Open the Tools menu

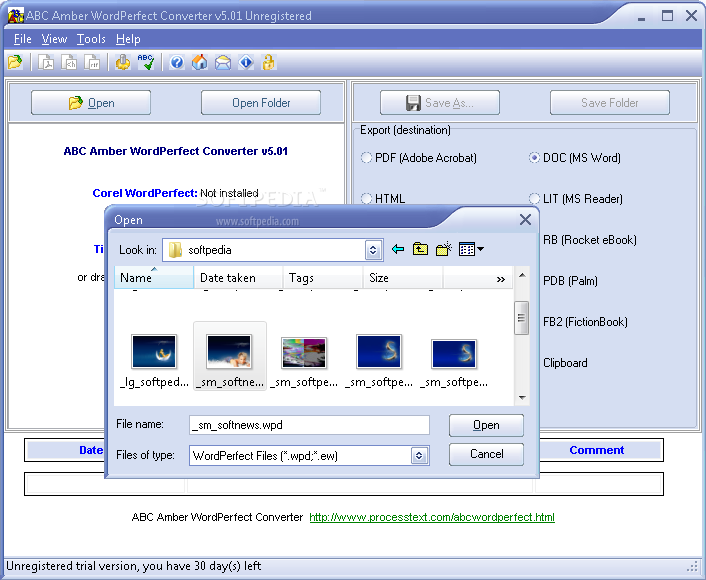click(x=91, y=39)
